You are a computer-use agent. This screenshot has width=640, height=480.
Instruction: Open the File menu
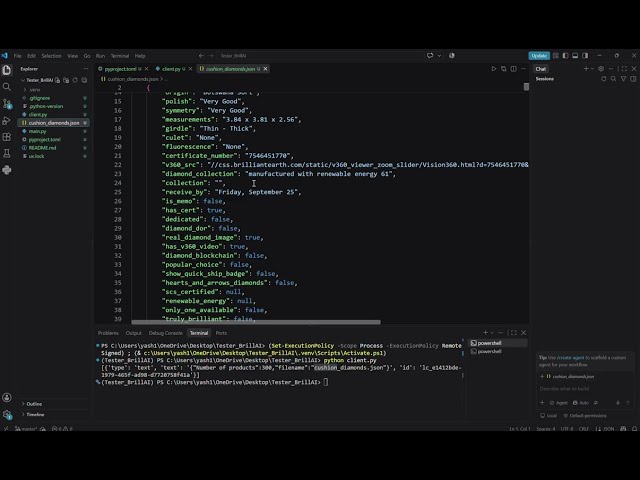pyautogui.click(x=18, y=56)
